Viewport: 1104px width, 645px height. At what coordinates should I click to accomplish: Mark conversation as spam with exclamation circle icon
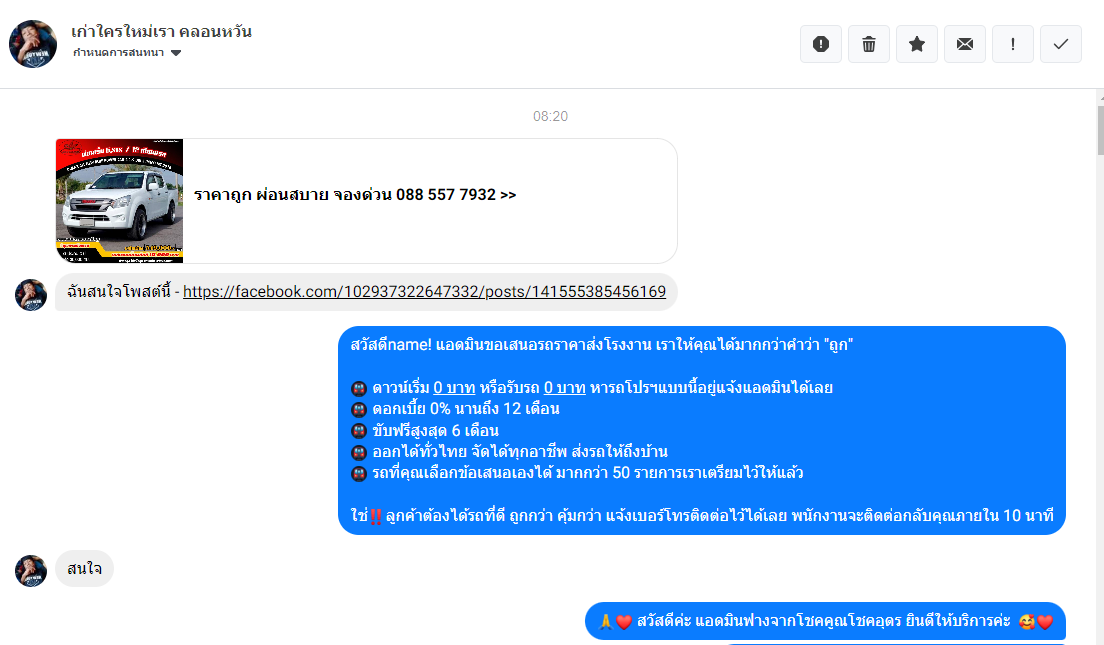[820, 44]
